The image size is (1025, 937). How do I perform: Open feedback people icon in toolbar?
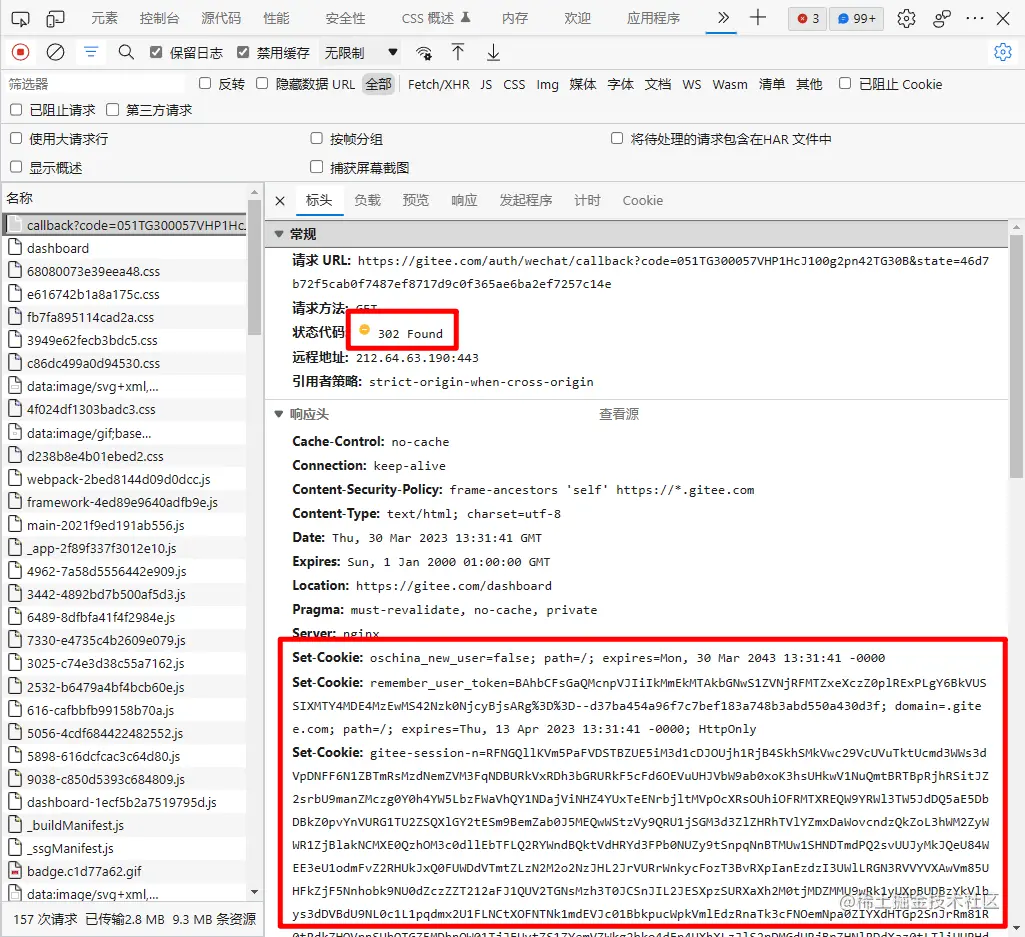point(941,18)
